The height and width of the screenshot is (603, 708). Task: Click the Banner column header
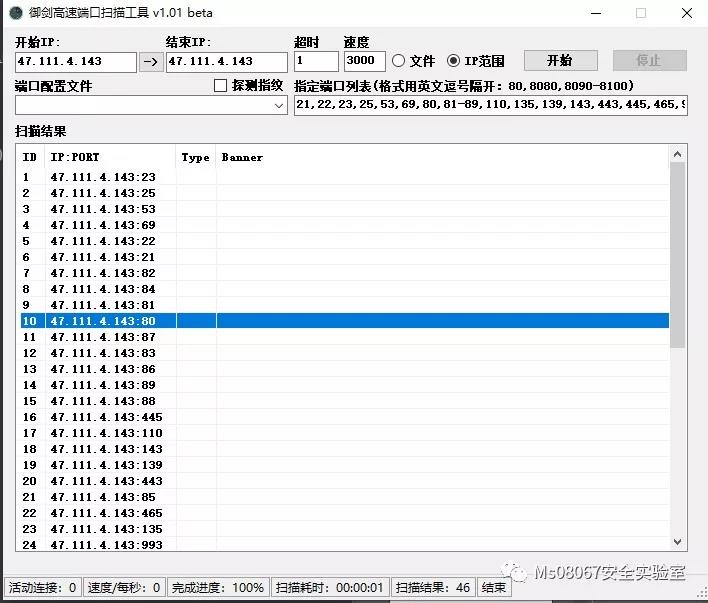(x=242, y=157)
